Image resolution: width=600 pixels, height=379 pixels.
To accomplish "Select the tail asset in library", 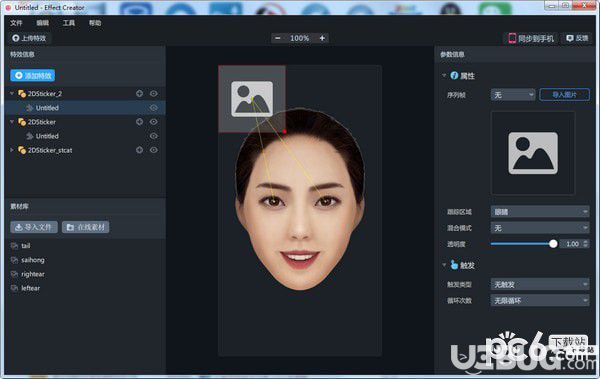I will (26, 246).
